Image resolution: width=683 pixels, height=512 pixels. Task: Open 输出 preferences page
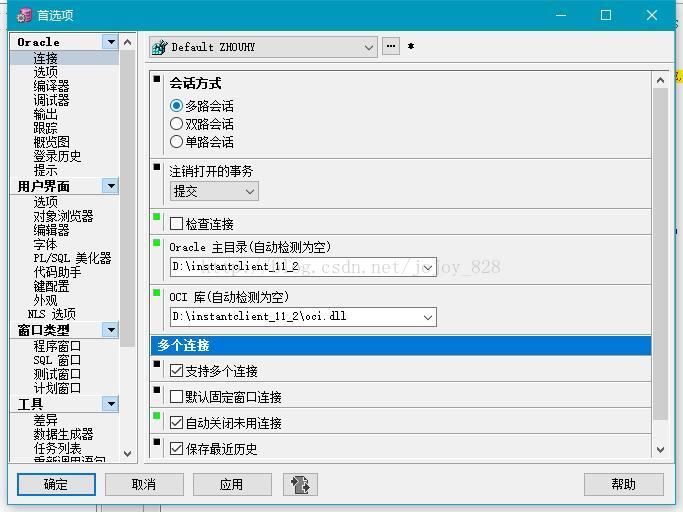point(45,114)
